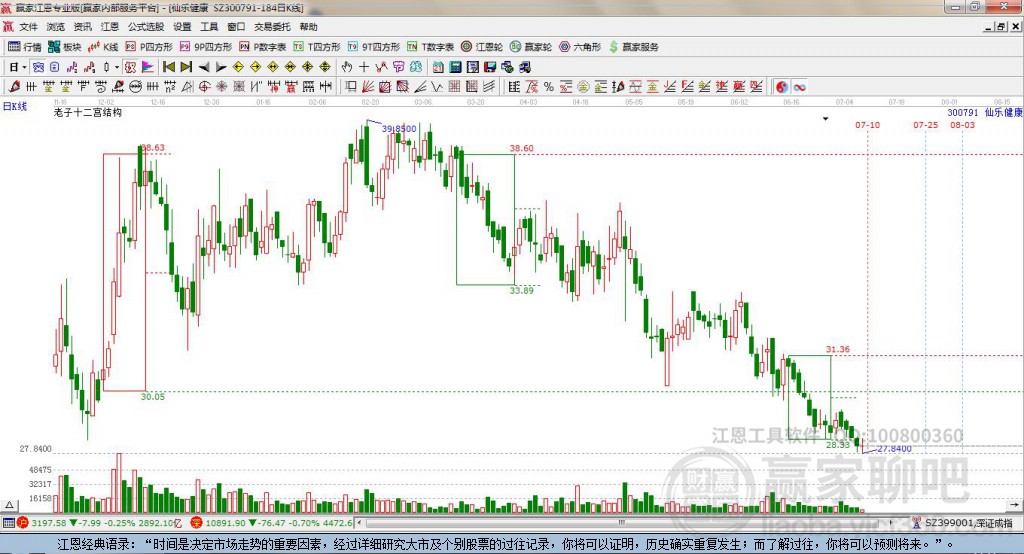Screen dimensions: 1024x554
Task: Toggle the blue infinity loop icon
Action: 799,87
